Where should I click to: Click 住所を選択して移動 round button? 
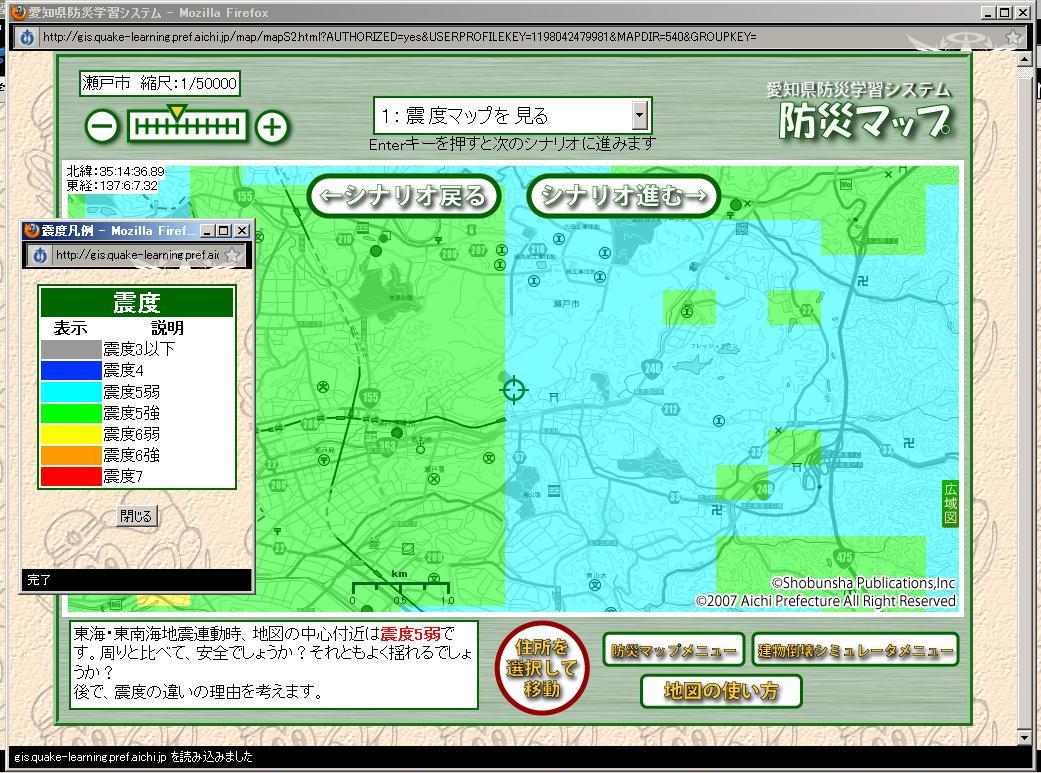click(542, 667)
